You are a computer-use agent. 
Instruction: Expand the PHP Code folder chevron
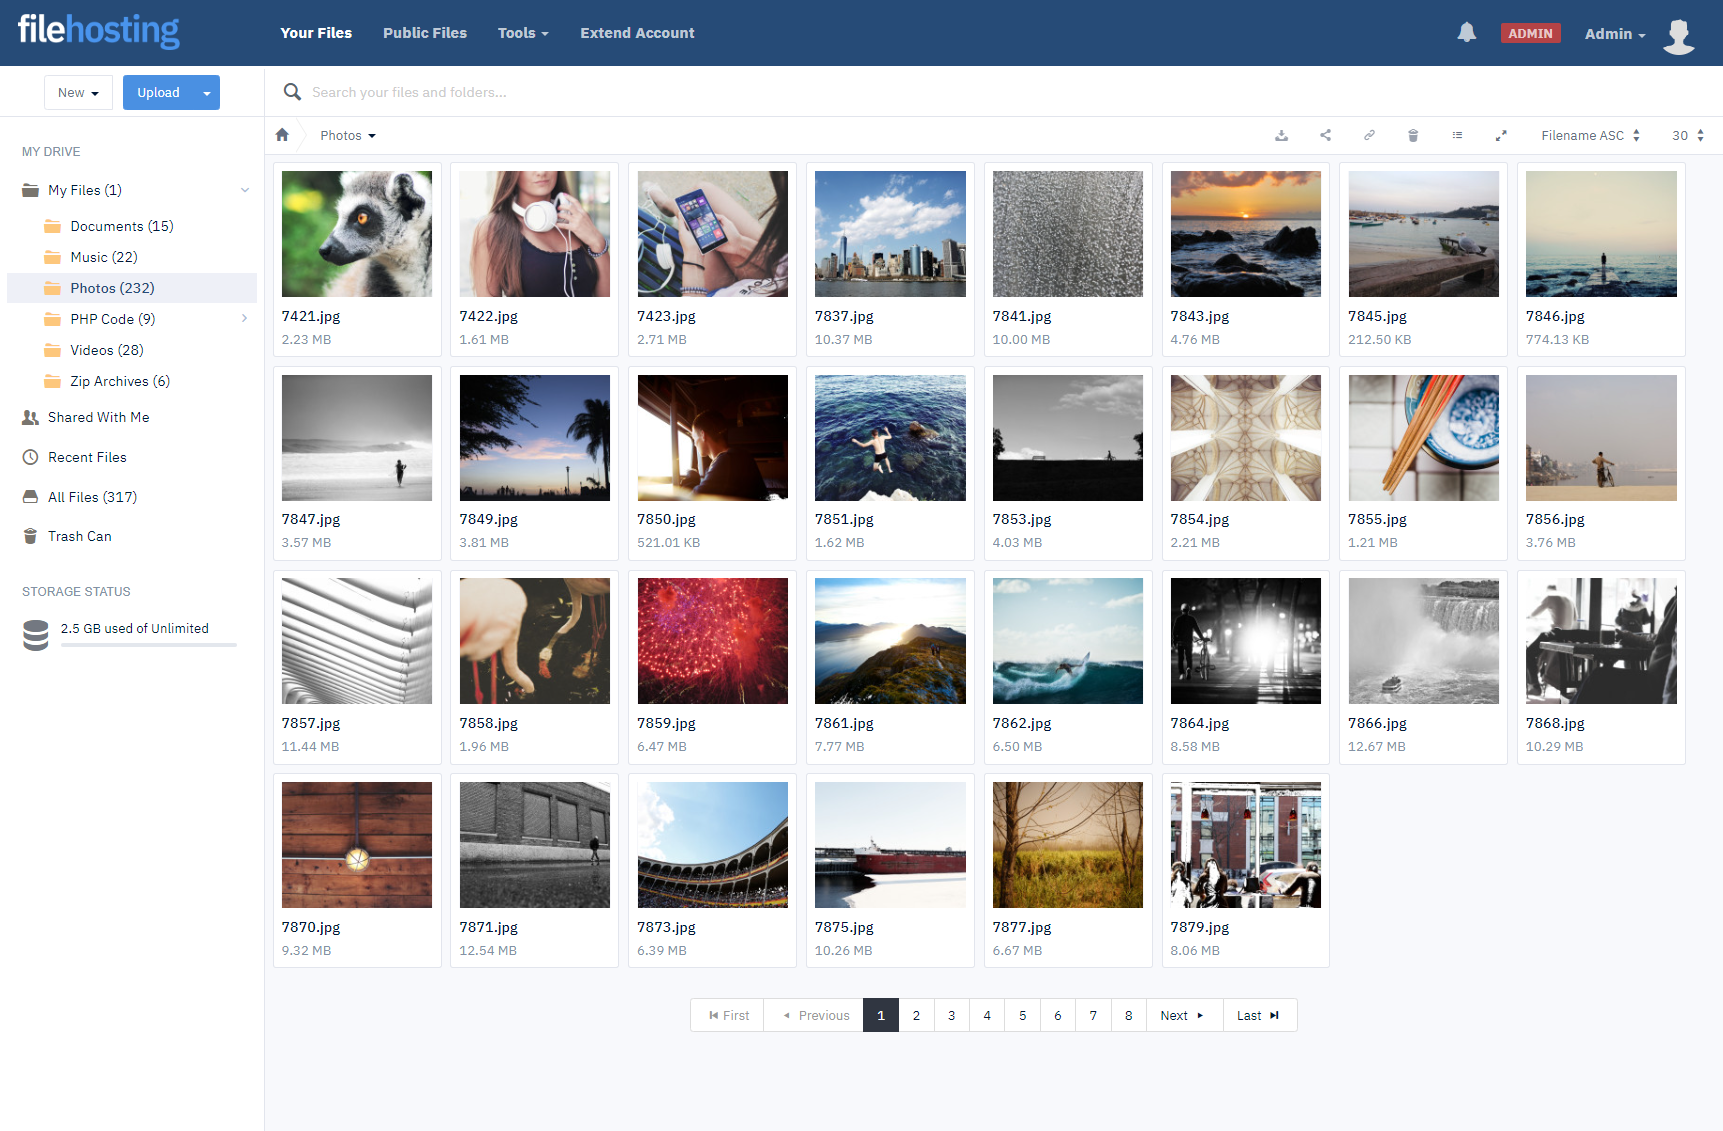coord(244,319)
